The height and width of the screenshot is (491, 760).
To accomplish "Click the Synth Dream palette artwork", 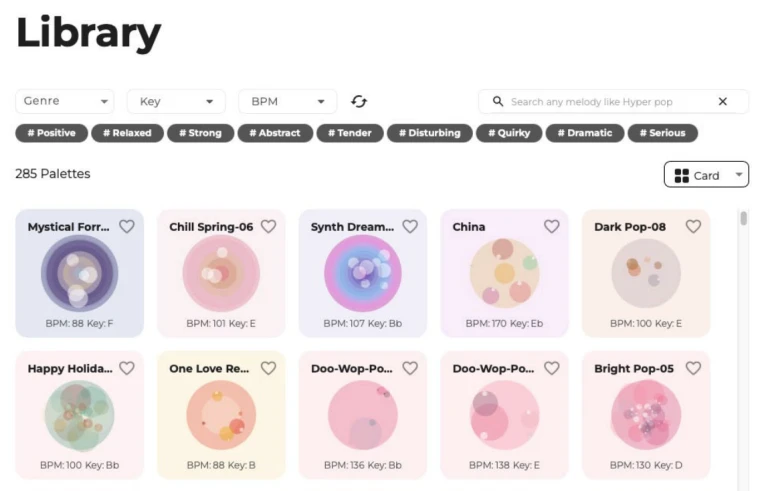I will pyautogui.click(x=362, y=274).
